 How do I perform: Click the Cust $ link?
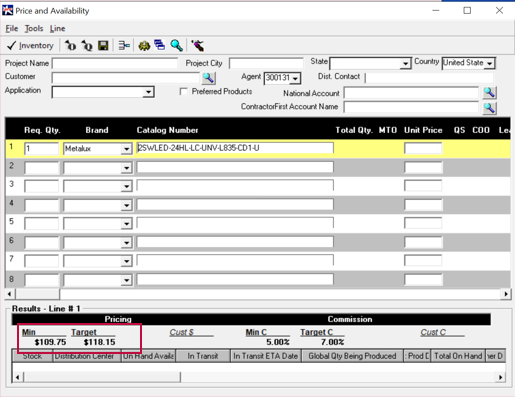[182, 332]
